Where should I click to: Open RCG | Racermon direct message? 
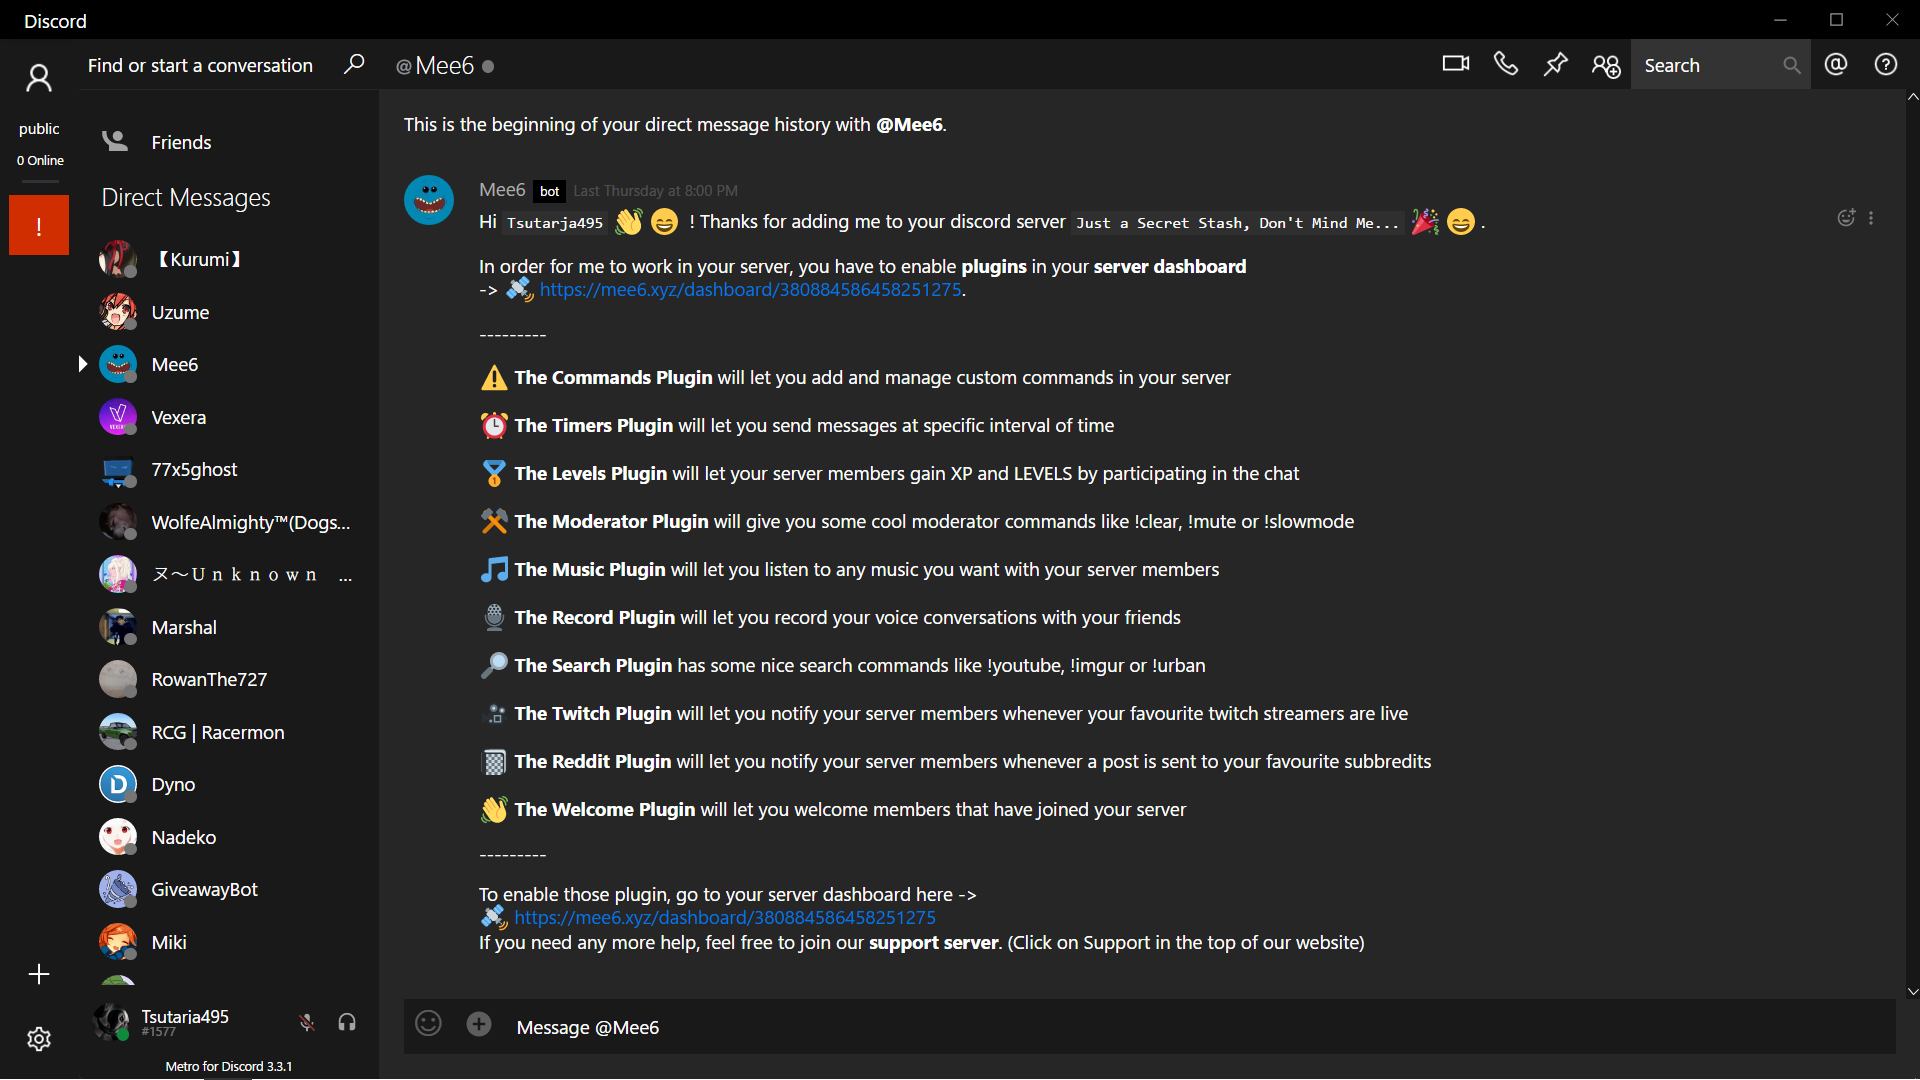coord(229,732)
